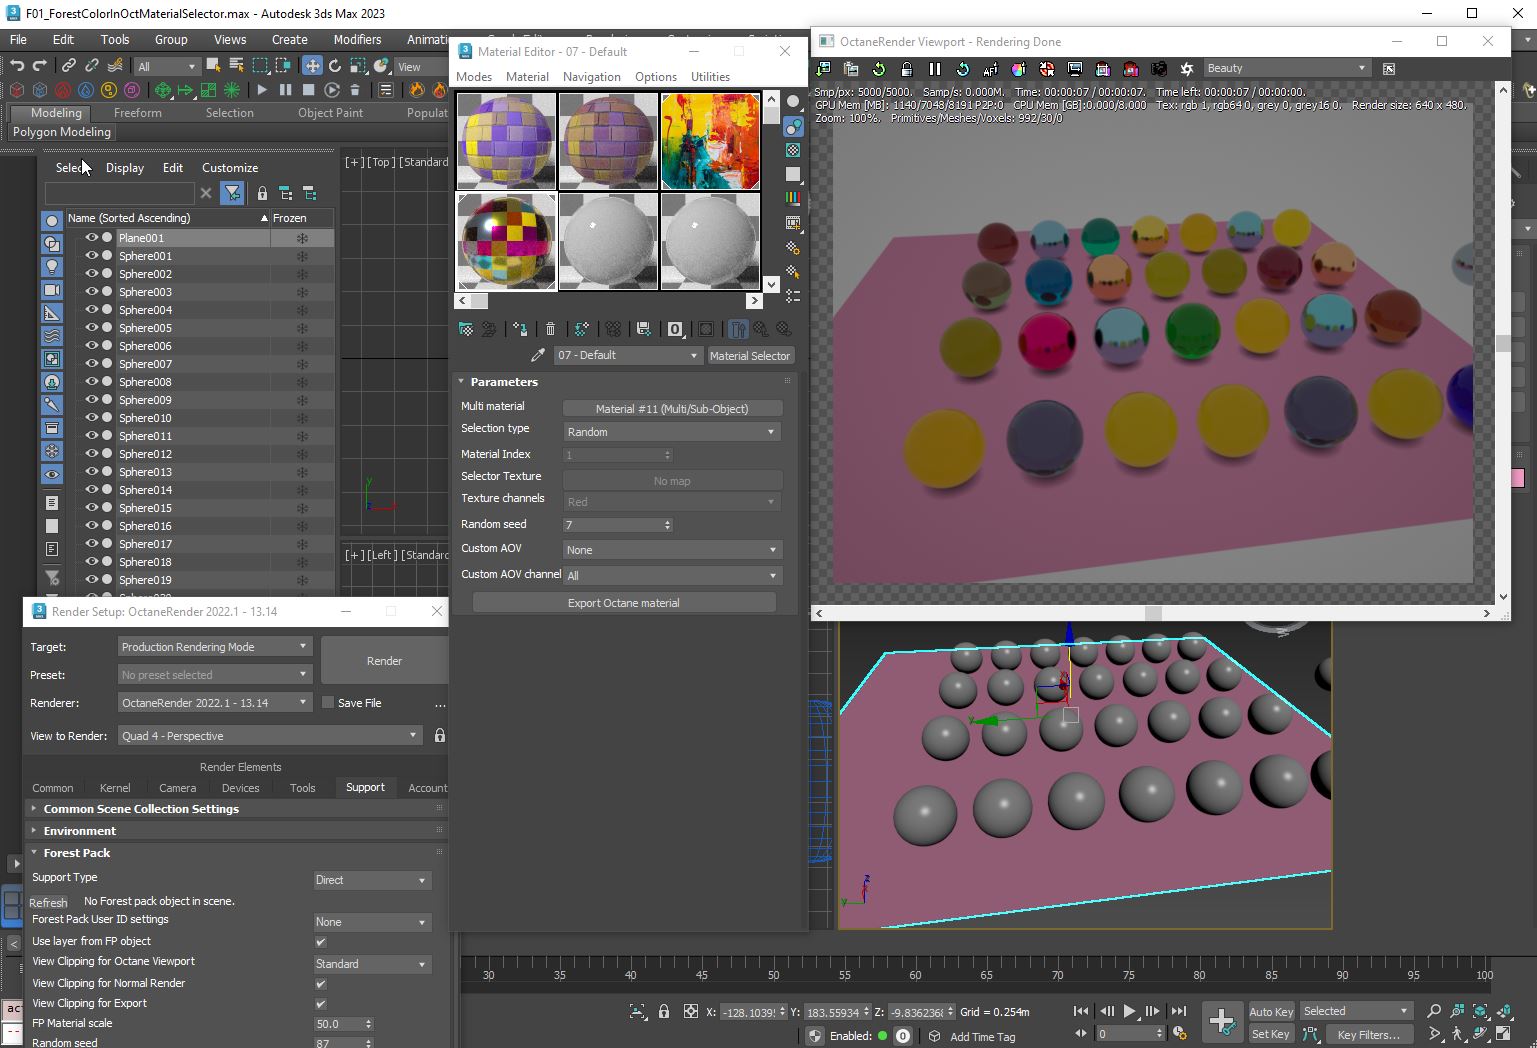
Task: Click the Render button in Render Setup
Action: coord(384,661)
